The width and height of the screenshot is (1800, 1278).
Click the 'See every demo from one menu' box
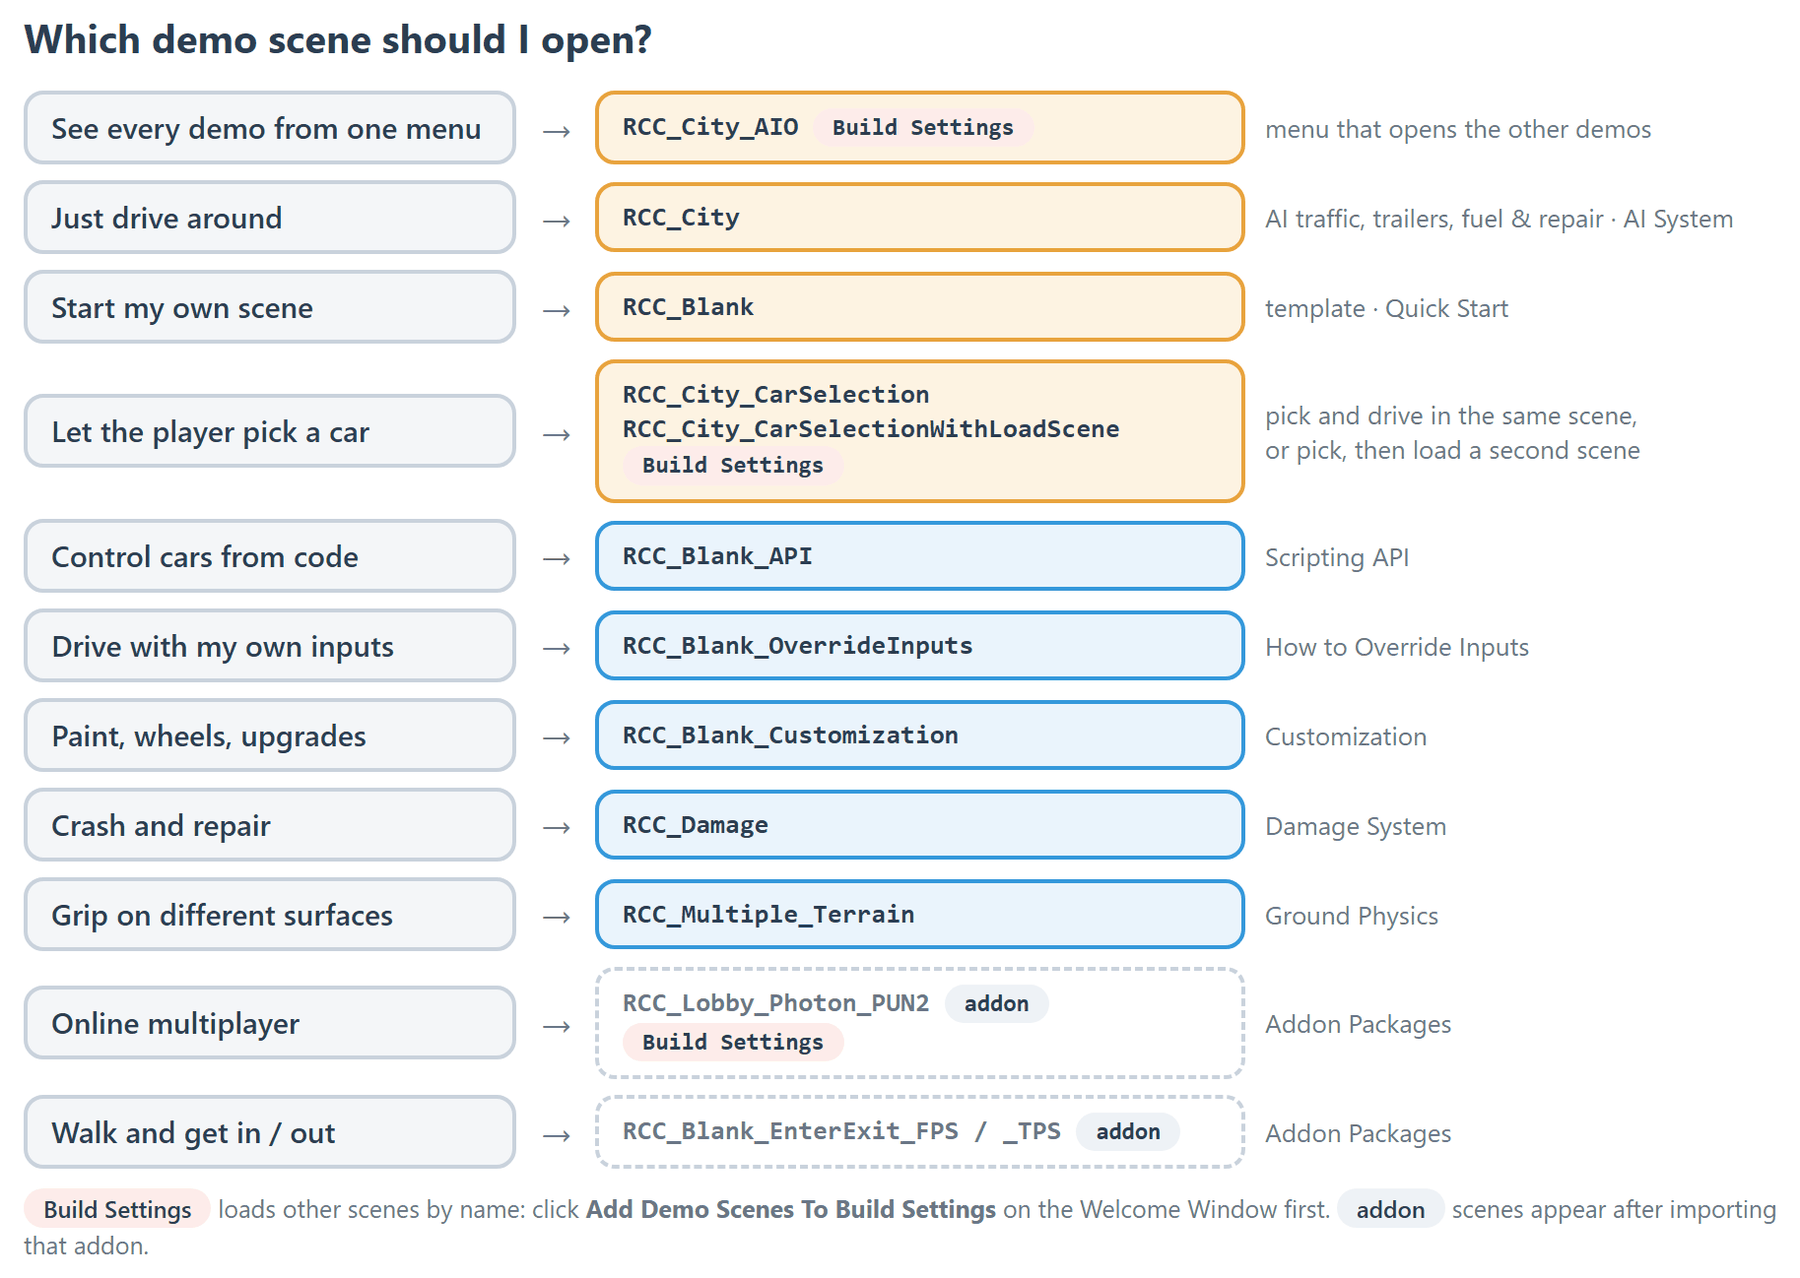tap(270, 128)
